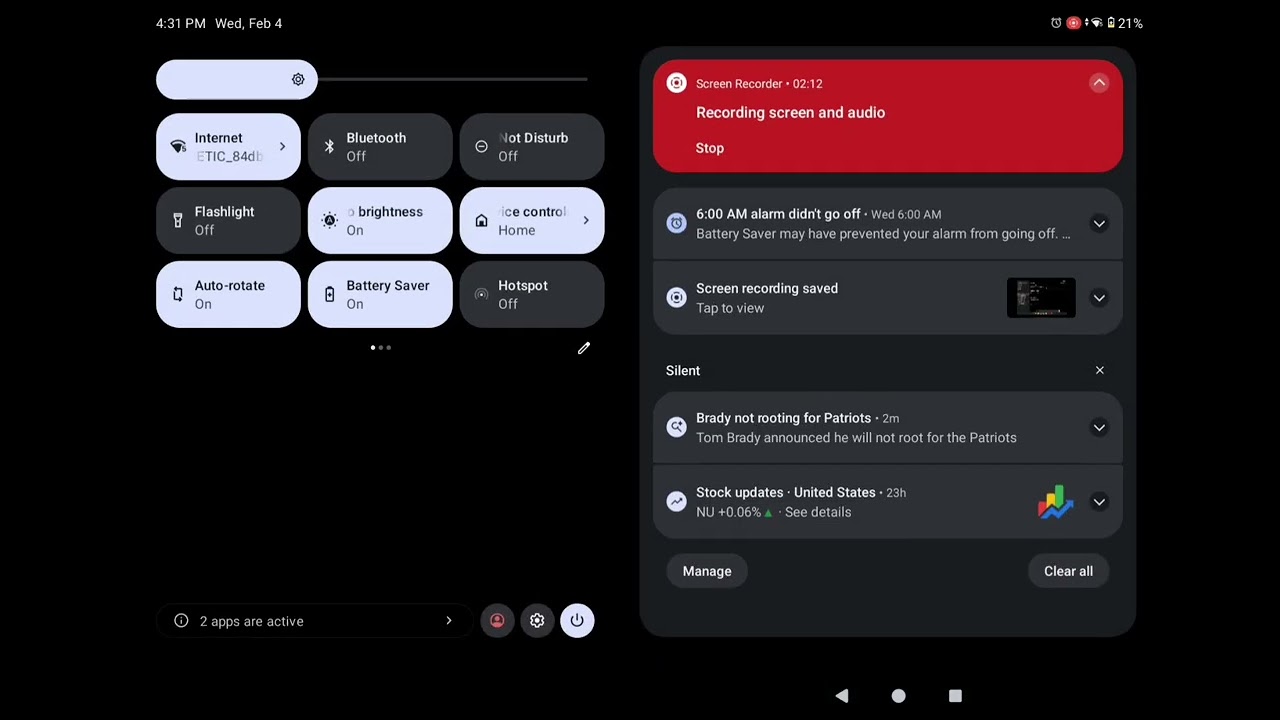Image resolution: width=1280 pixels, height=720 pixels.
Task: Go to home screen via circle button
Action: (x=898, y=696)
